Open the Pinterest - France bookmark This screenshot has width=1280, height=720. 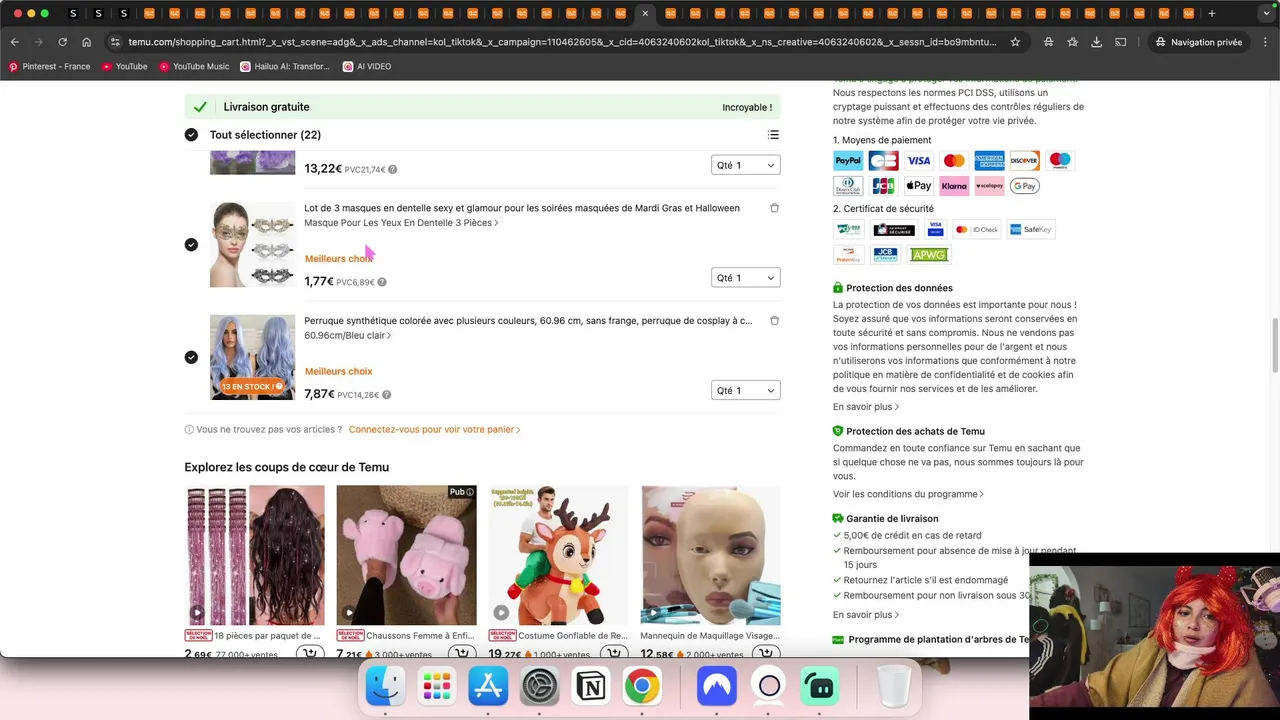click(x=49, y=66)
